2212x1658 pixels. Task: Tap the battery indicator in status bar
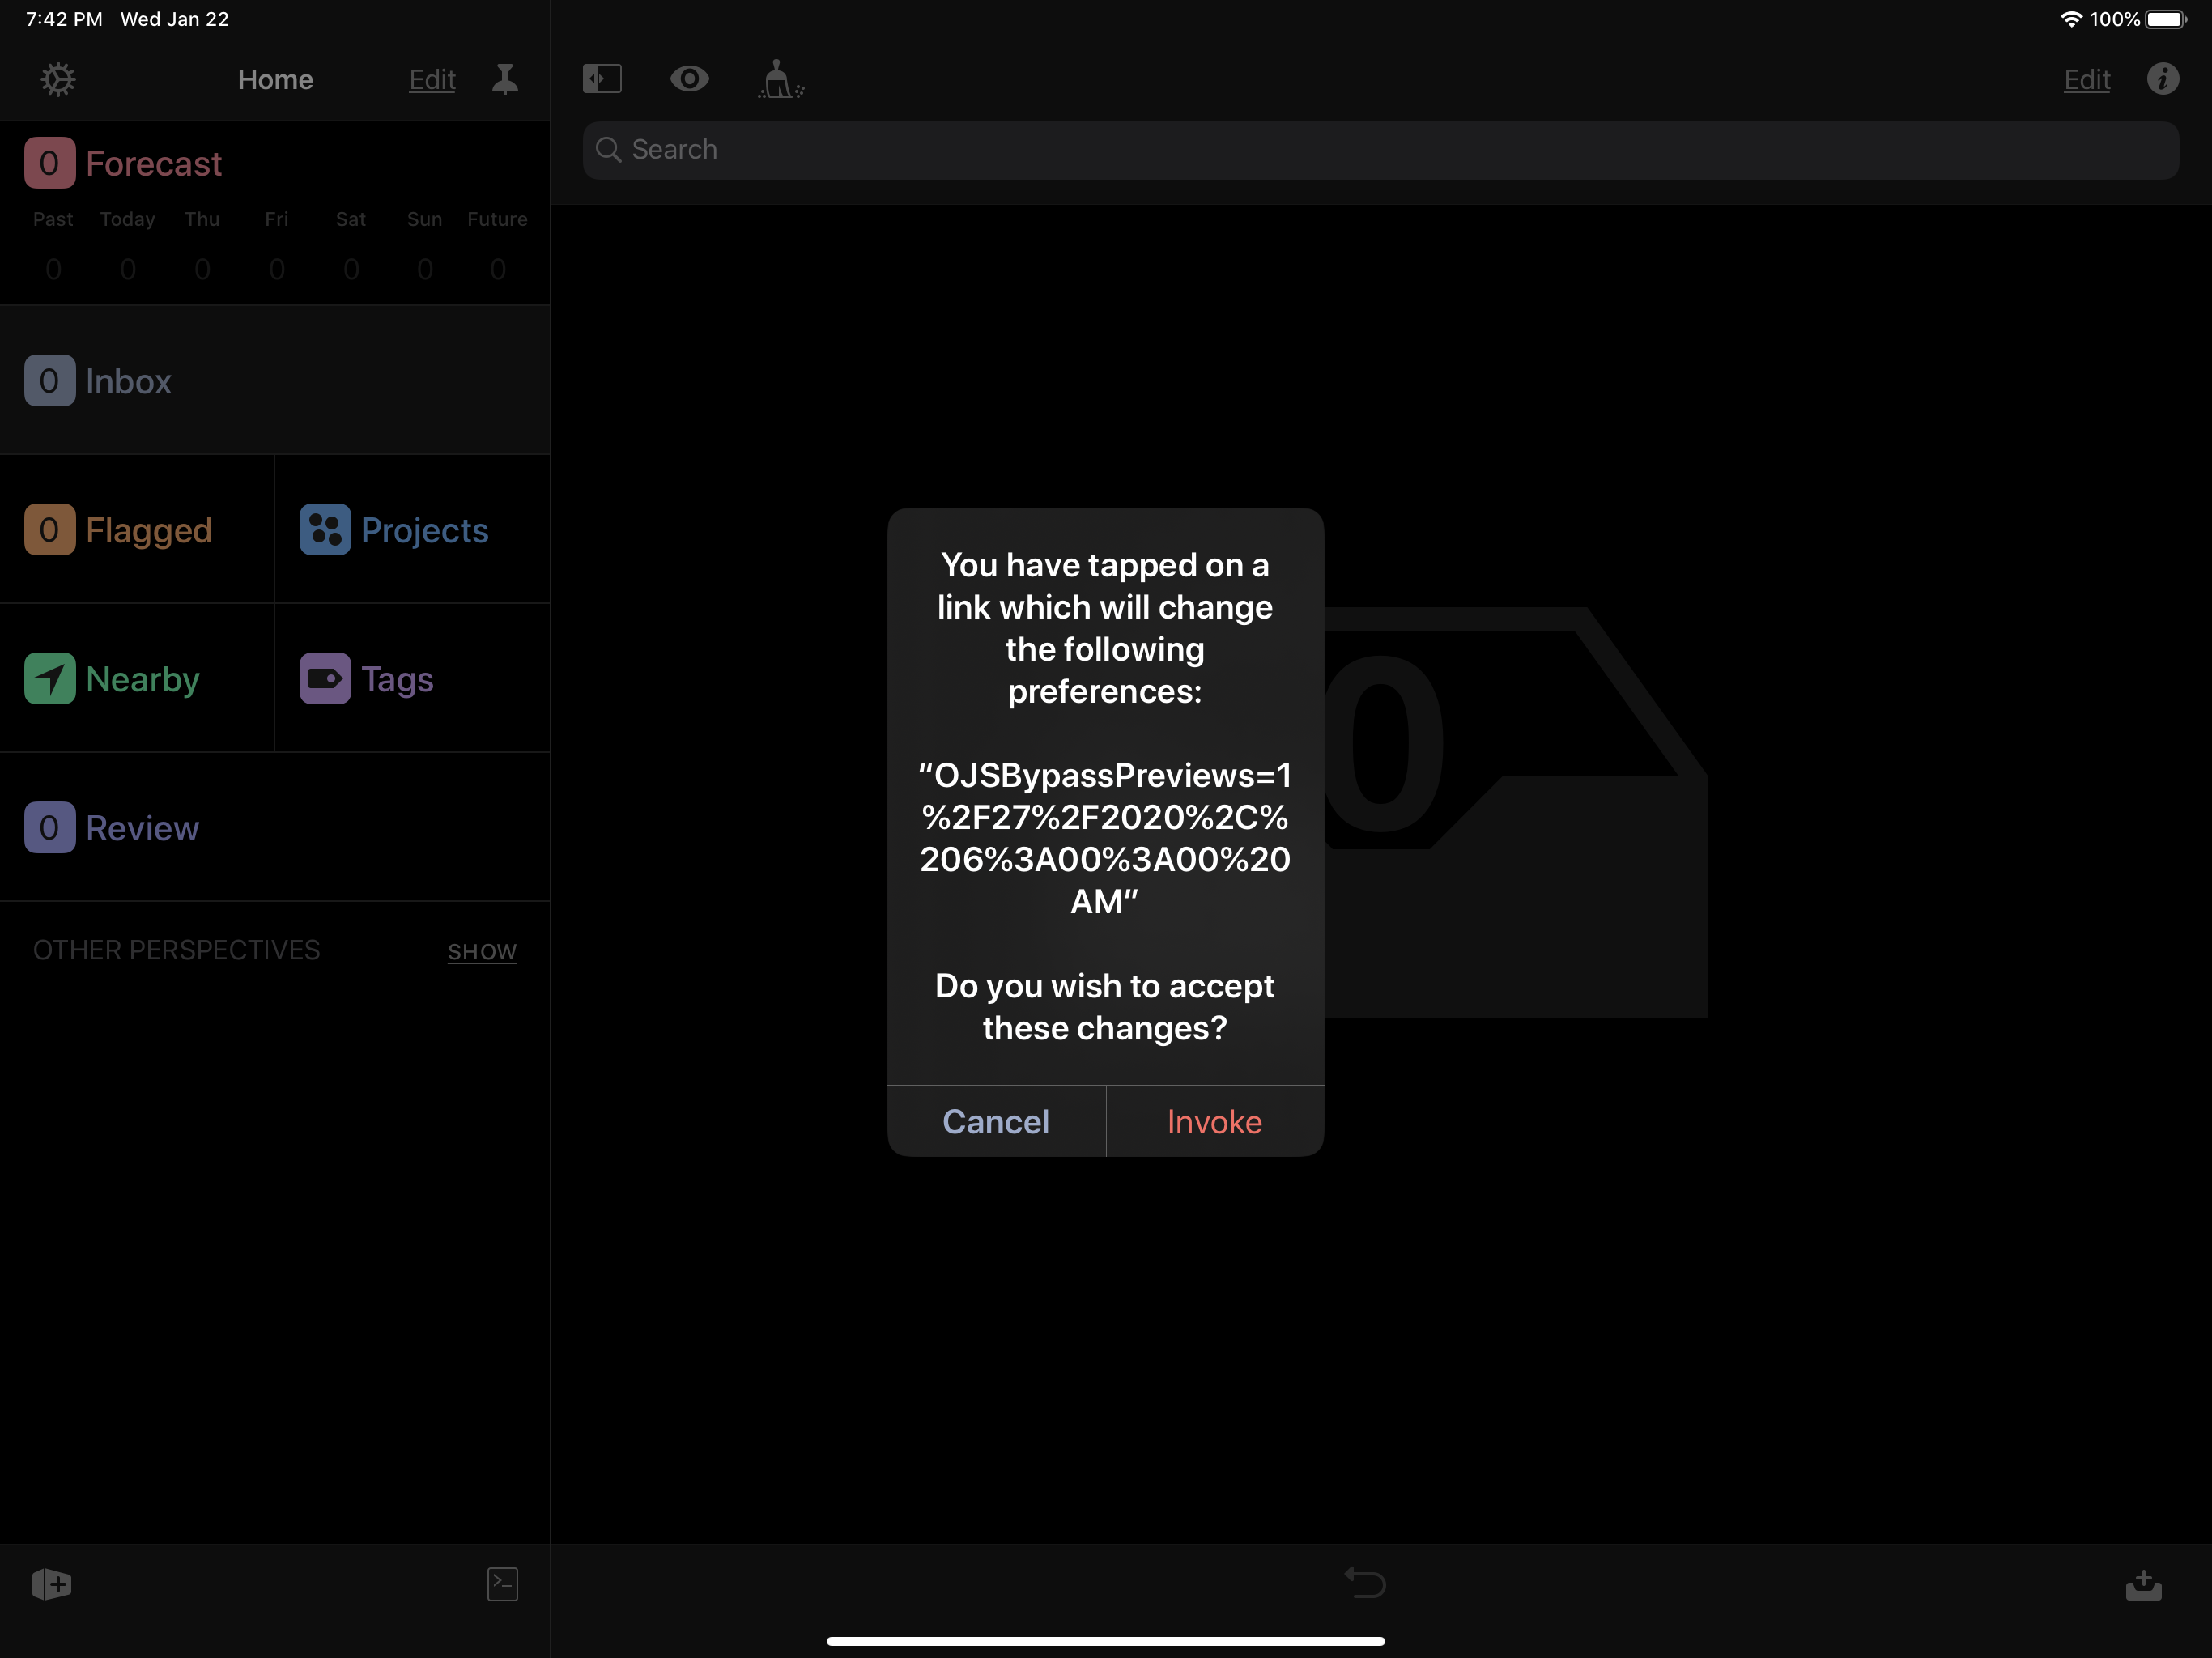[x=2166, y=19]
